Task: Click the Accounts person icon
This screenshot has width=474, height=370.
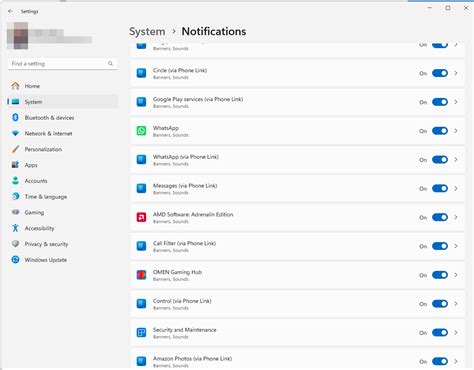Action: (x=15, y=181)
